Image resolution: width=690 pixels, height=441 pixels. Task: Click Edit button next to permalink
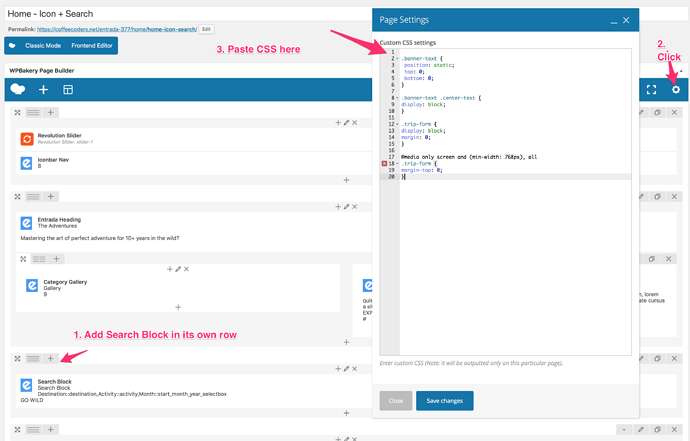206,29
